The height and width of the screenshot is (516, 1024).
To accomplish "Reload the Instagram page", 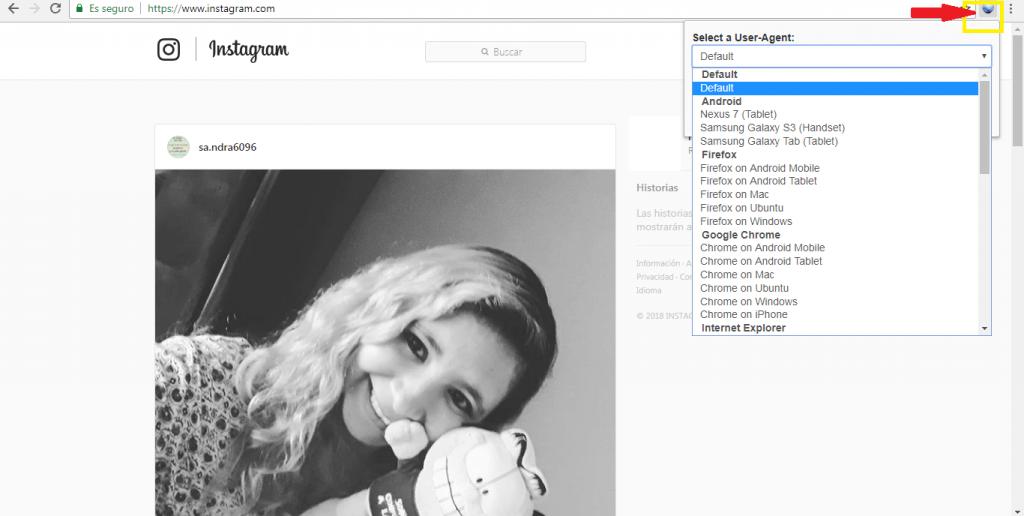I will [56, 8].
